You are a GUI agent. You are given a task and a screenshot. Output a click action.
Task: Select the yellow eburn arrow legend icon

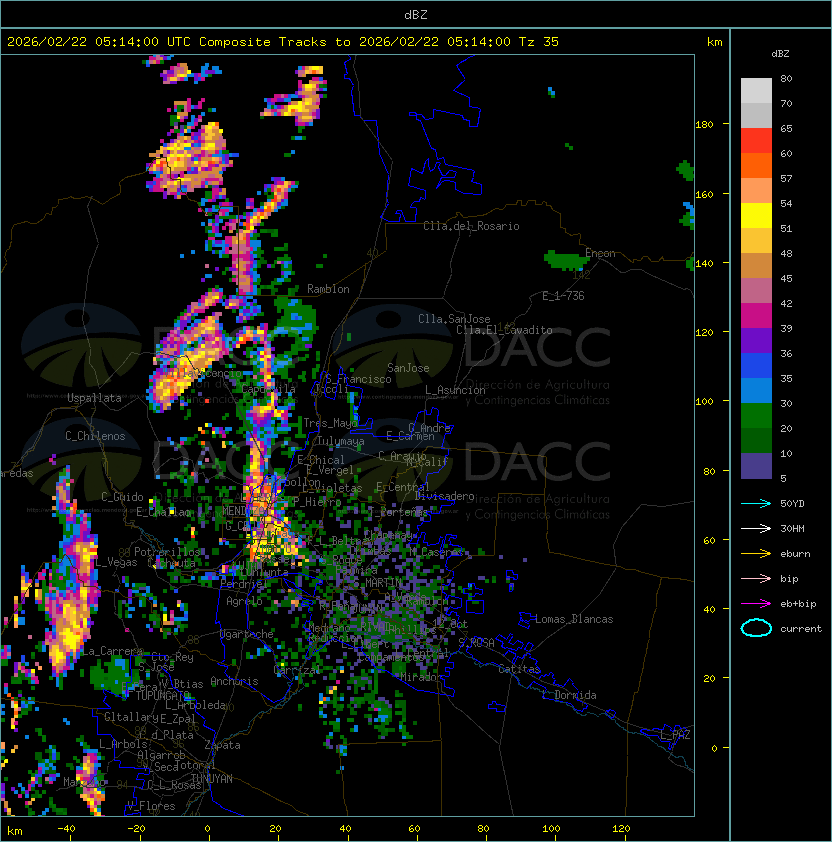coord(756,554)
